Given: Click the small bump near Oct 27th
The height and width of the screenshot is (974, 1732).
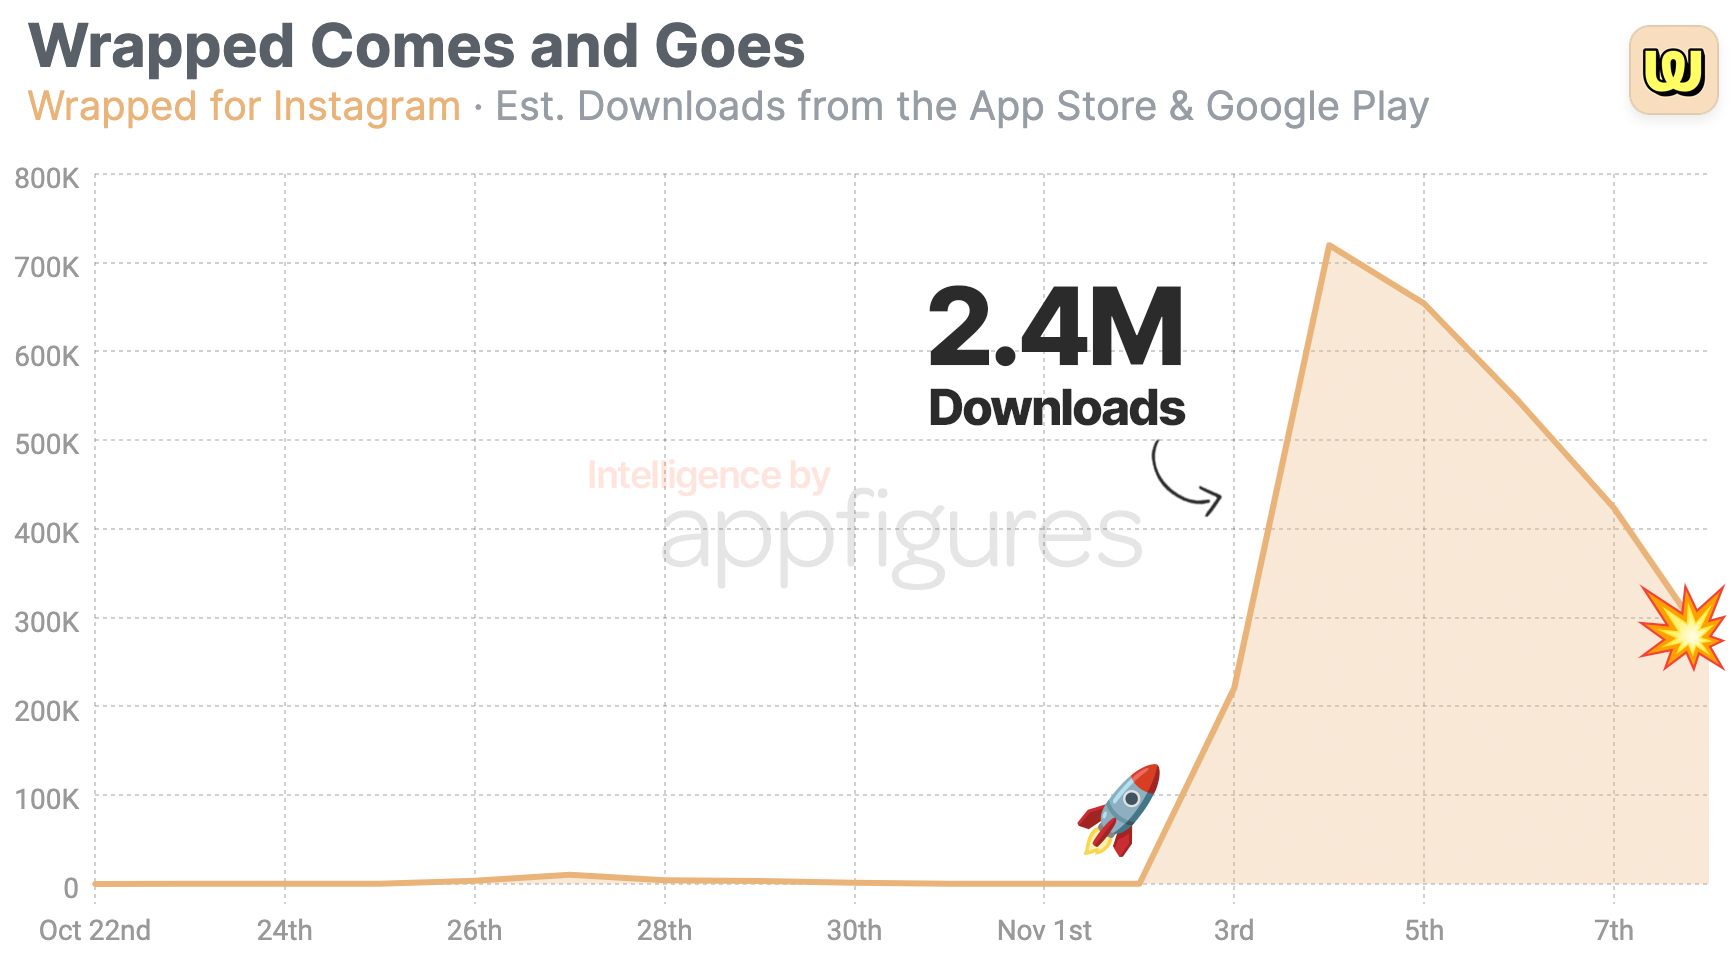Looking at the screenshot, I should click(570, 876).
